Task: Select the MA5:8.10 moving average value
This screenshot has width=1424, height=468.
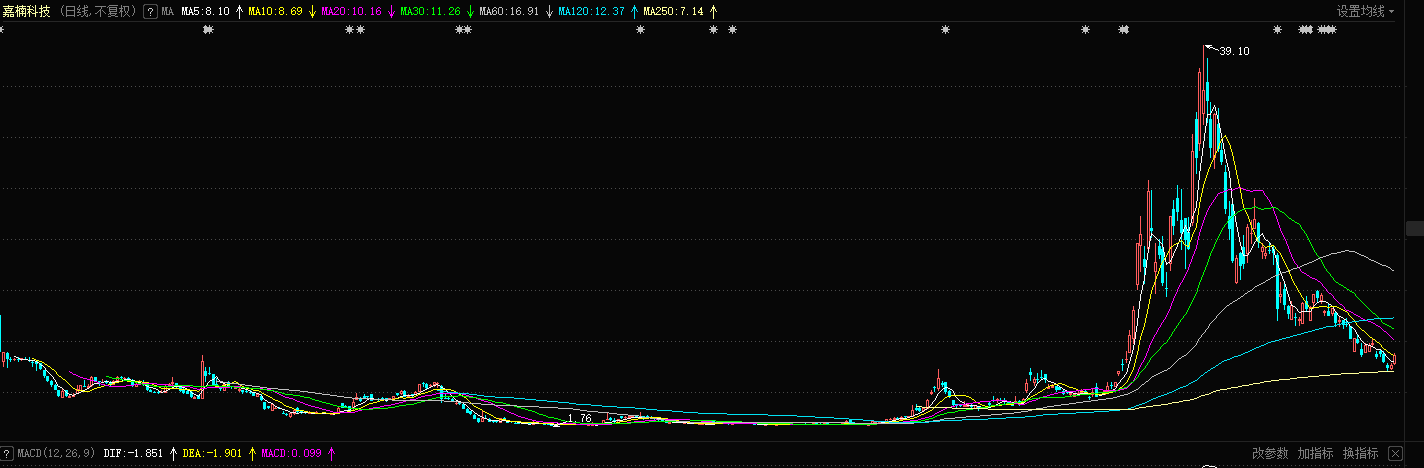Action: pos(205,11)
